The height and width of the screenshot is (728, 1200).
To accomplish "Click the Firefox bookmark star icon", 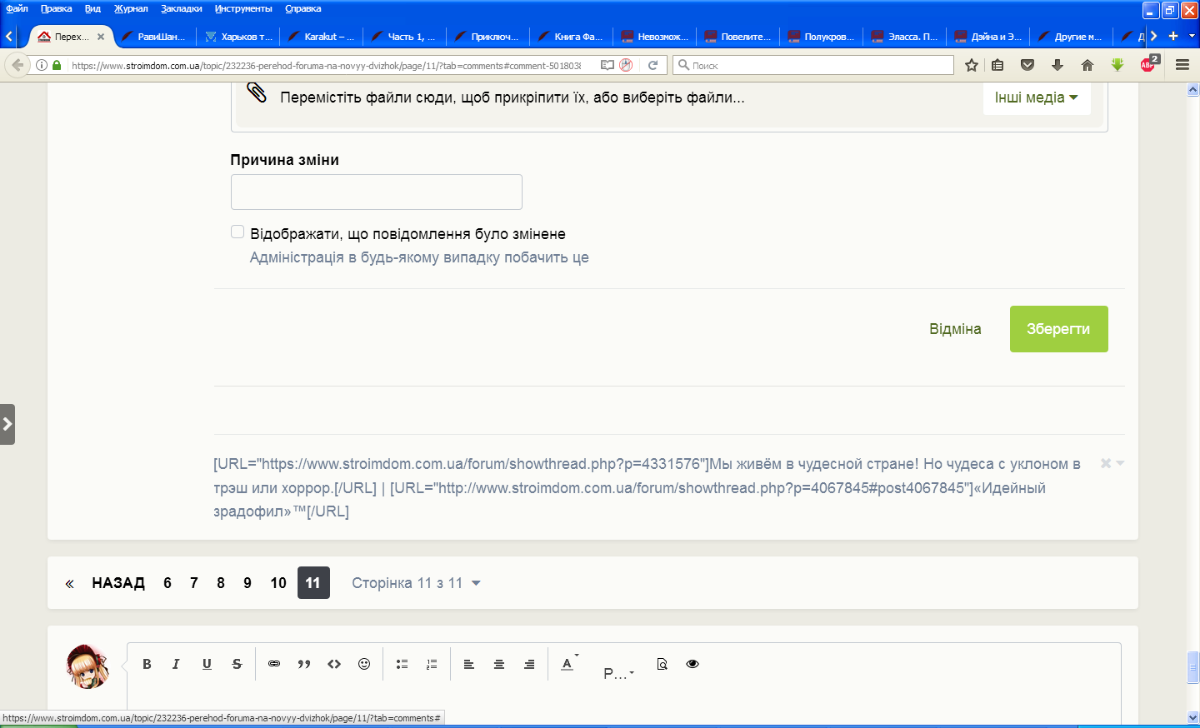I will 971,65.
